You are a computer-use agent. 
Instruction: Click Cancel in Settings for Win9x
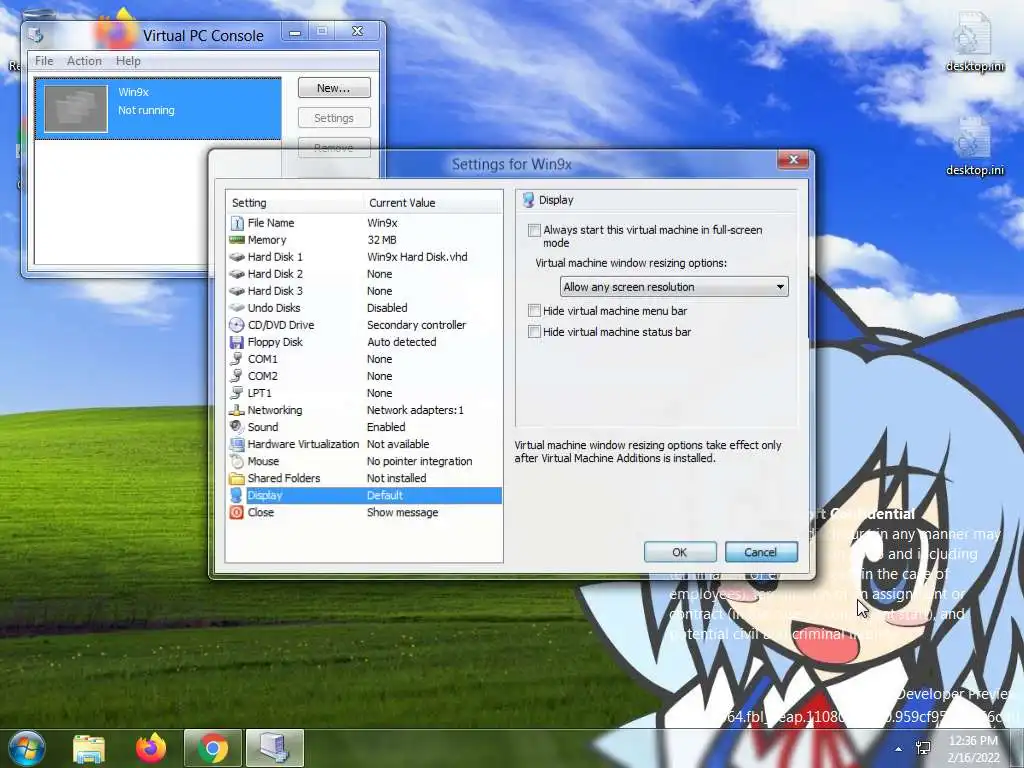761,552
